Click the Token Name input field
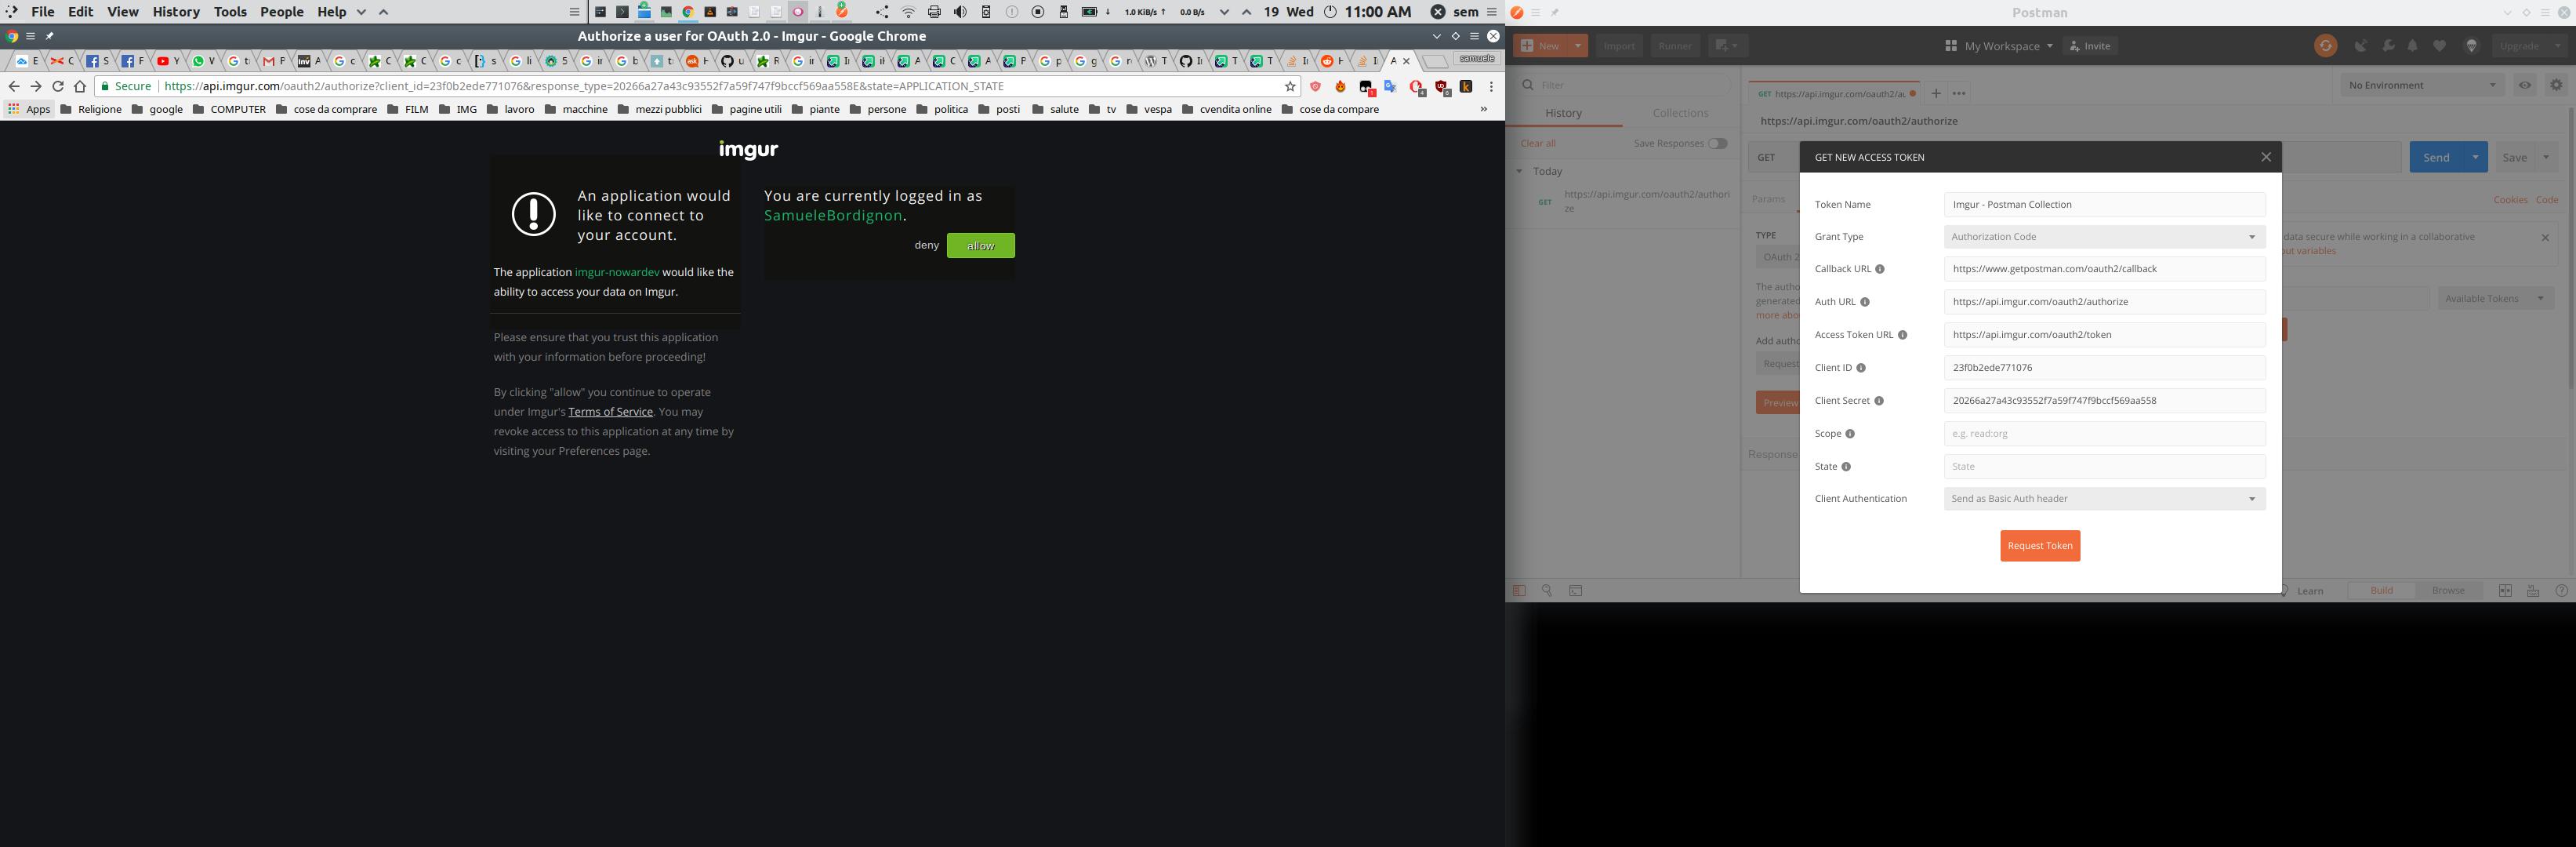The width and height of the screenshot is (2576, 847). (x=2104, y=205)
